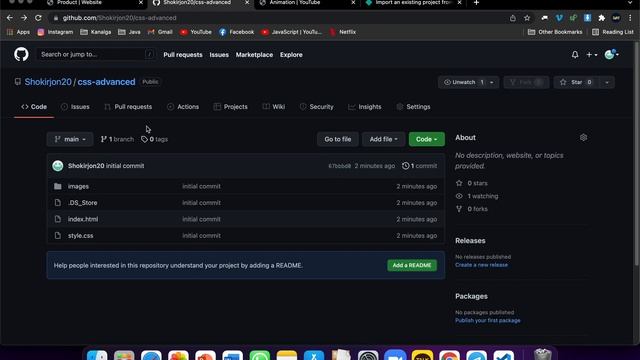Open Chrome three-dot menu
Screen dimensions: 640x360
click(630, 18)
